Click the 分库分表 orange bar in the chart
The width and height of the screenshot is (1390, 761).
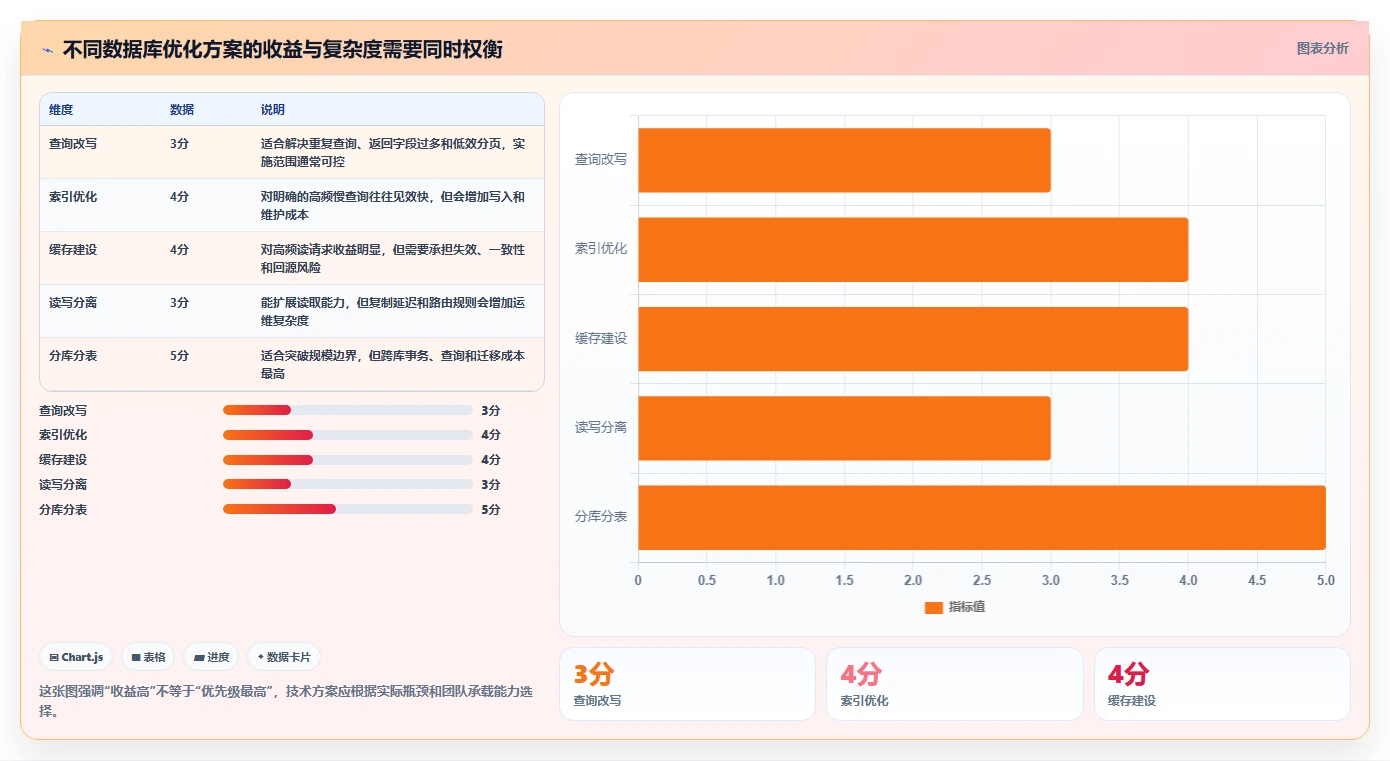[982, 517]
